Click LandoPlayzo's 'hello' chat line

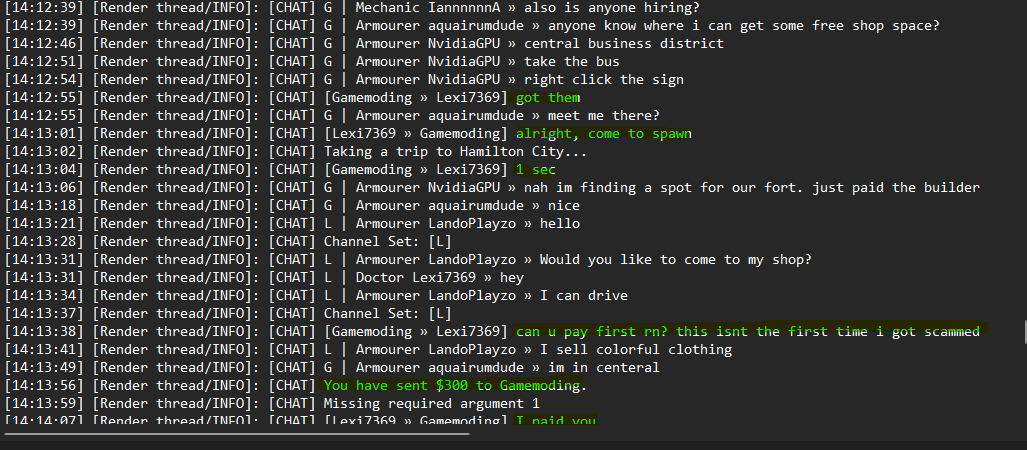pyautogui.click(x=292, y=224)
